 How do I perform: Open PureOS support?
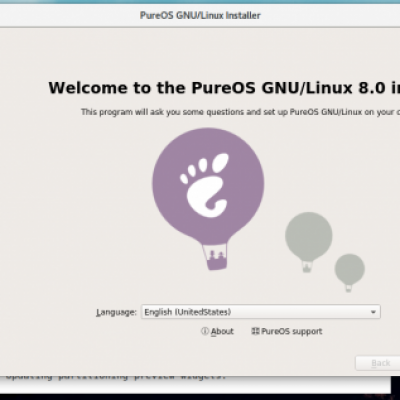coord(287,331)
